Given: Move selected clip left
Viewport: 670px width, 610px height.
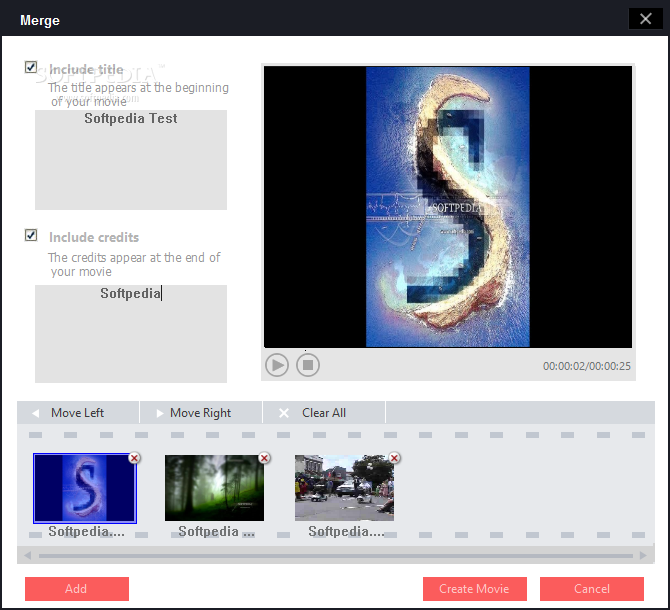Looking at the screenshot, I should (x=78, y=413).
